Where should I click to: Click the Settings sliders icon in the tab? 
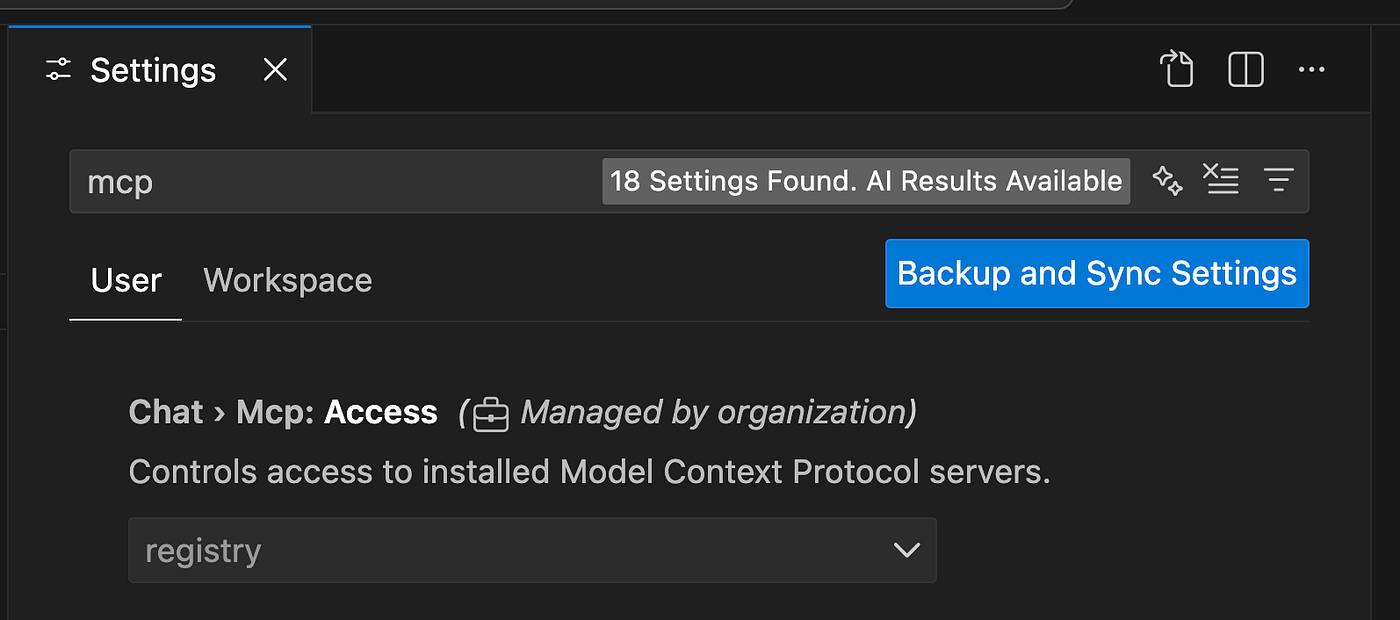pos(57,69)
